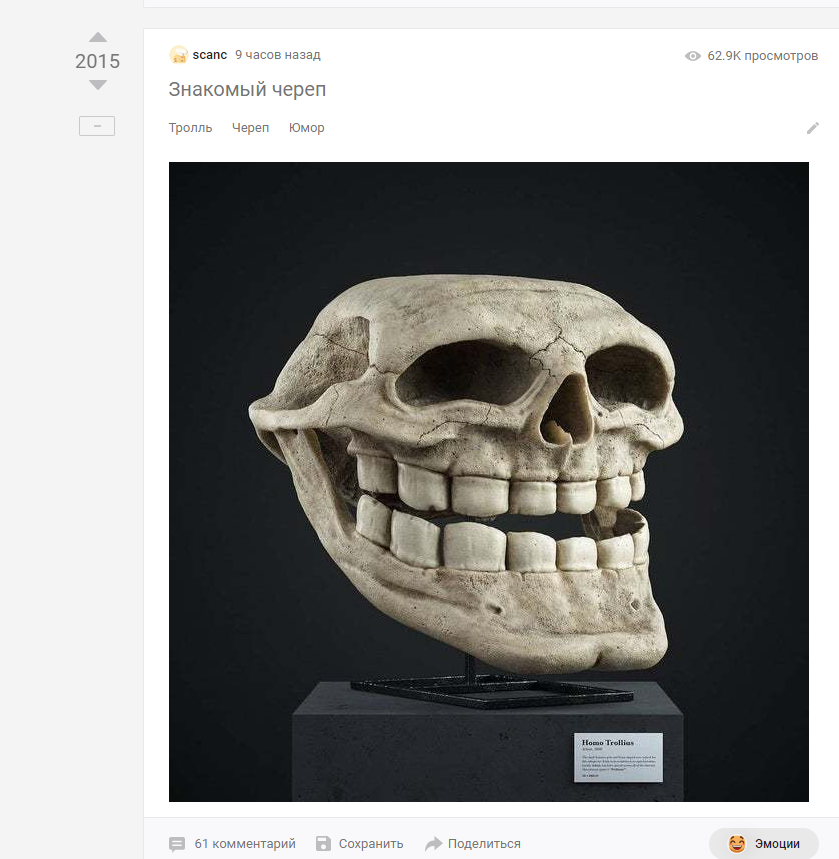
Task: Downvote the post with the down arrow
Action: point(98,85)
